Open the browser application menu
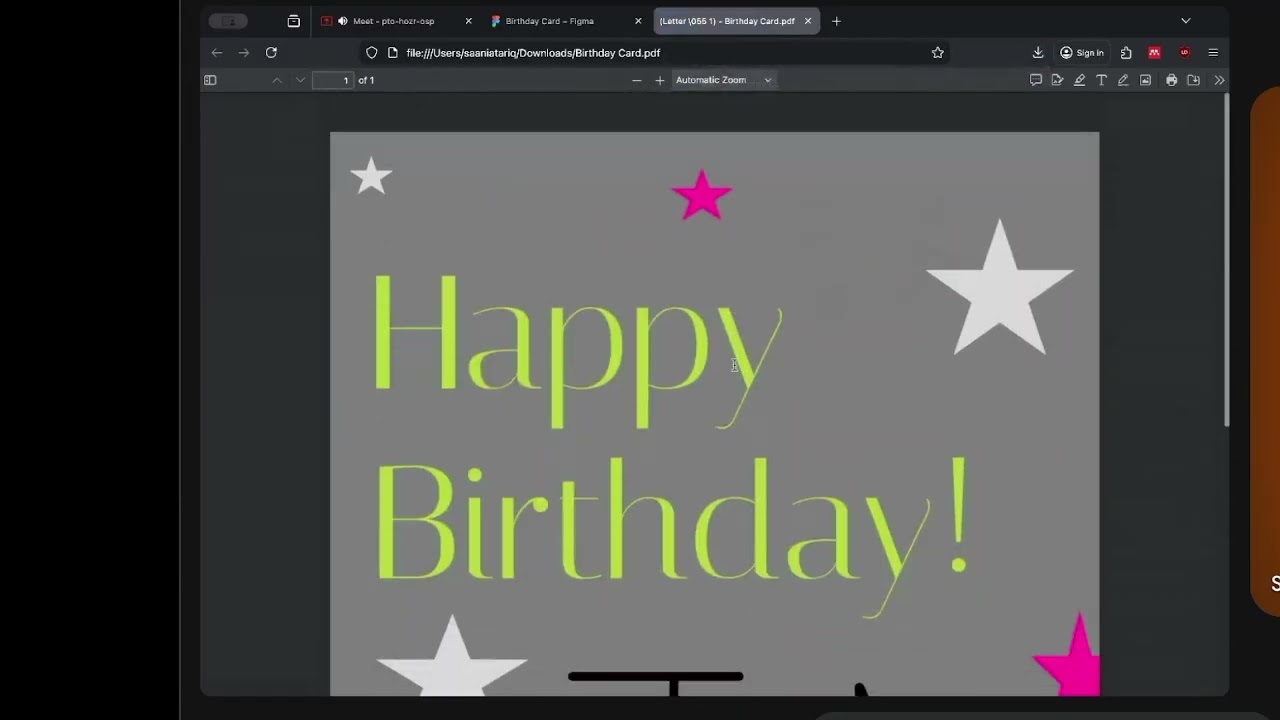 1213,52
